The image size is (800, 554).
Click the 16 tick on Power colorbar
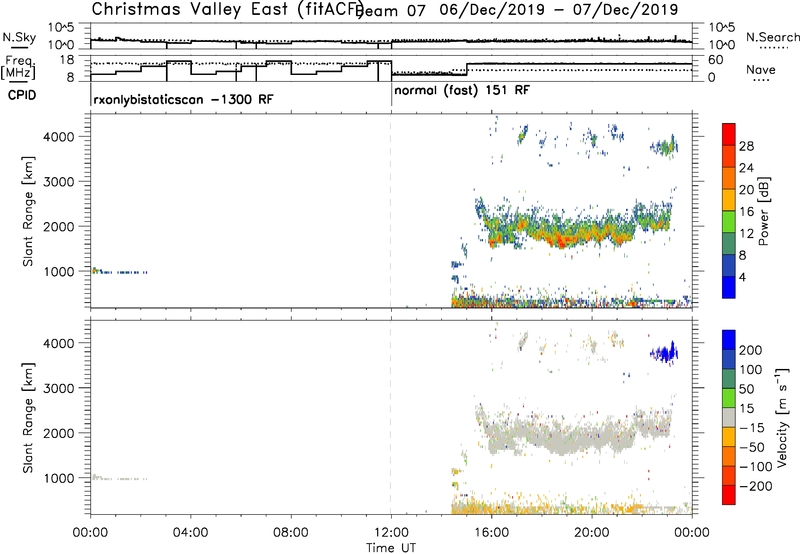[746, 211]
